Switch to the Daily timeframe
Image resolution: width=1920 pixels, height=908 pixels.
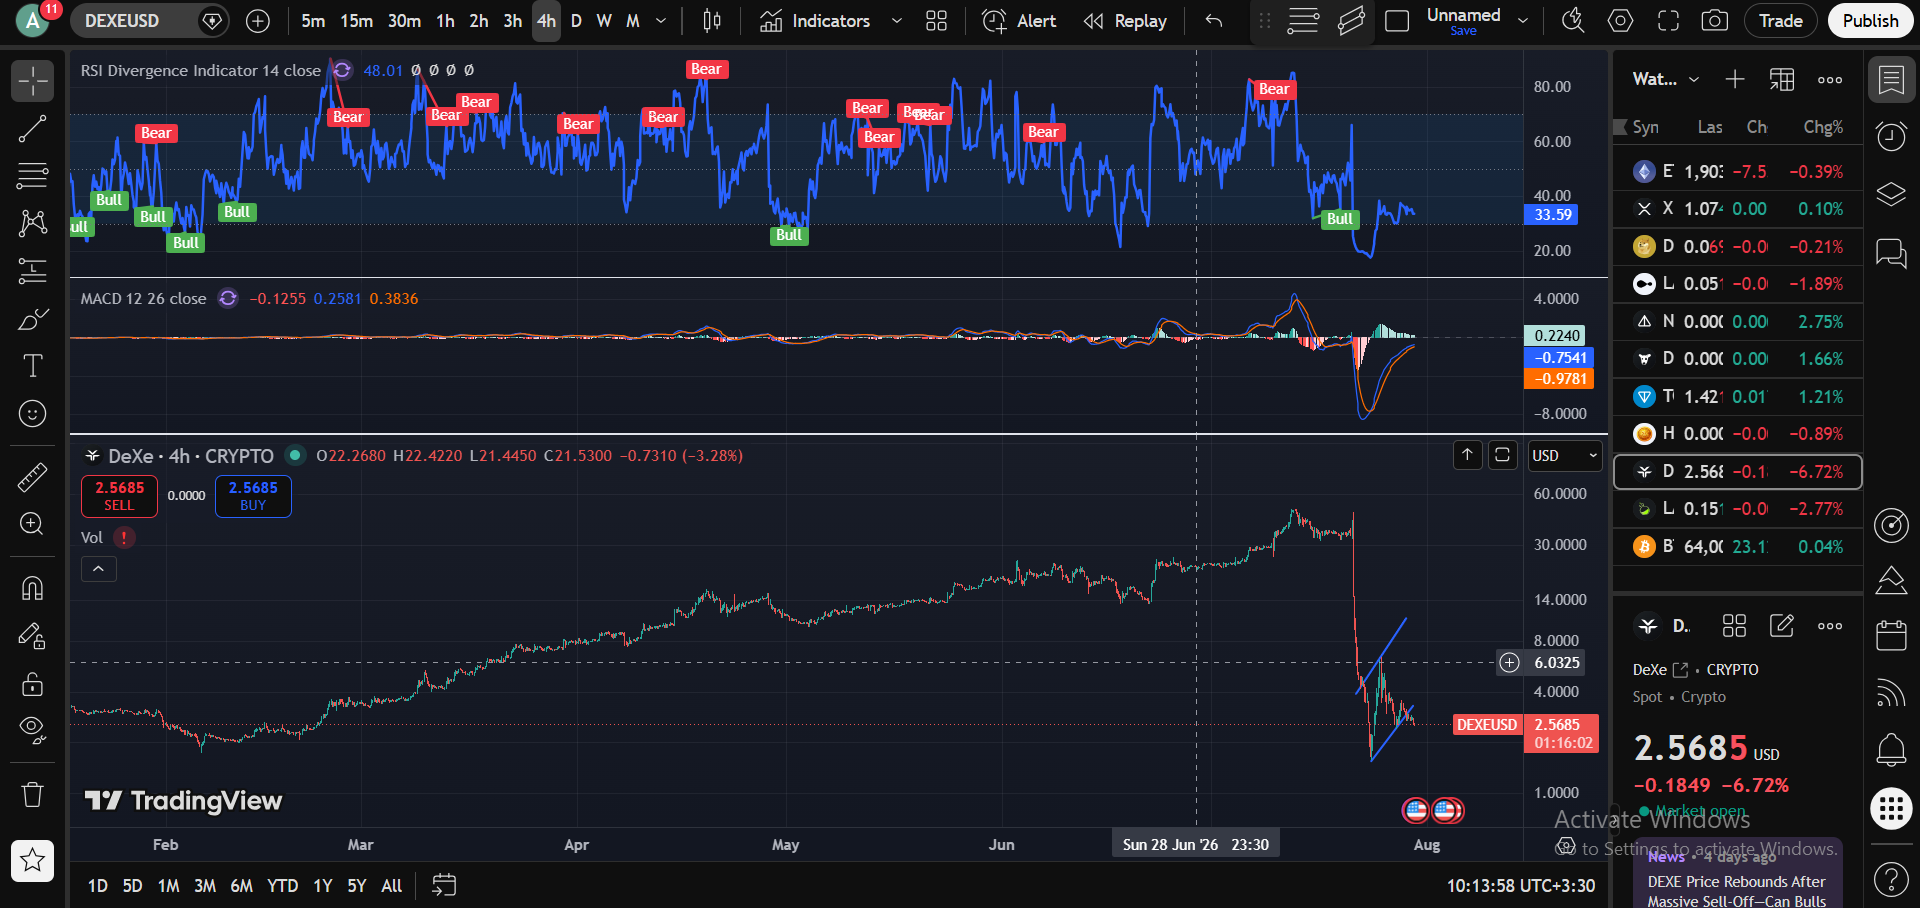tap(576, 21)
